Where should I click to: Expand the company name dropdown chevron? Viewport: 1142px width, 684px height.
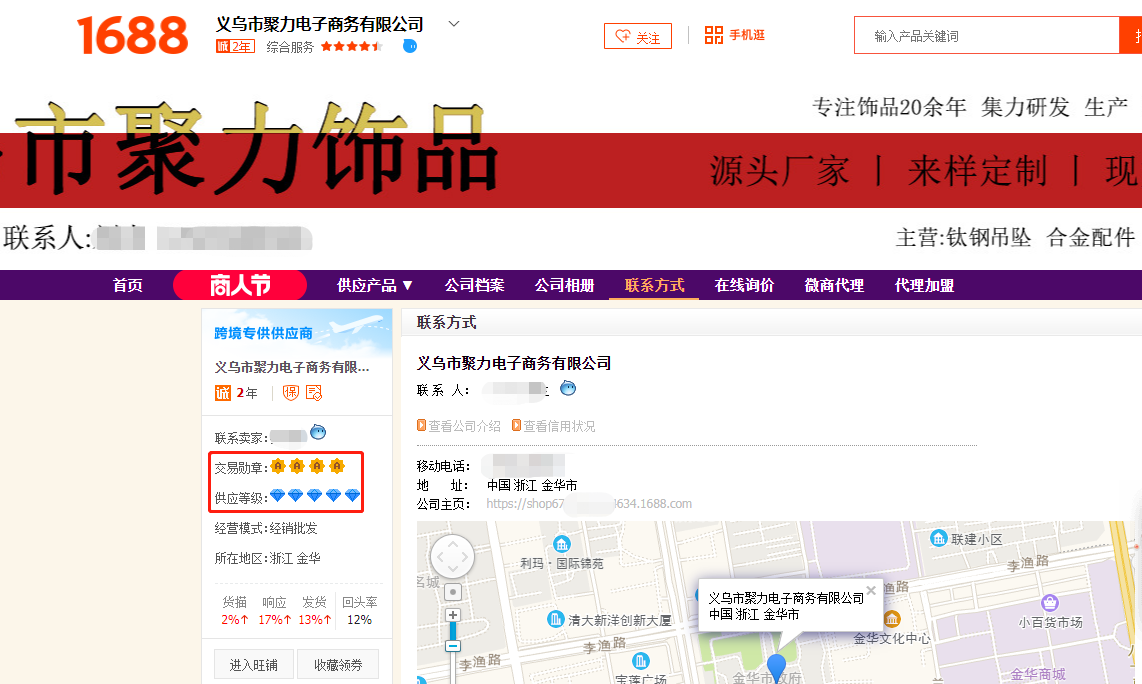[454, 24]
